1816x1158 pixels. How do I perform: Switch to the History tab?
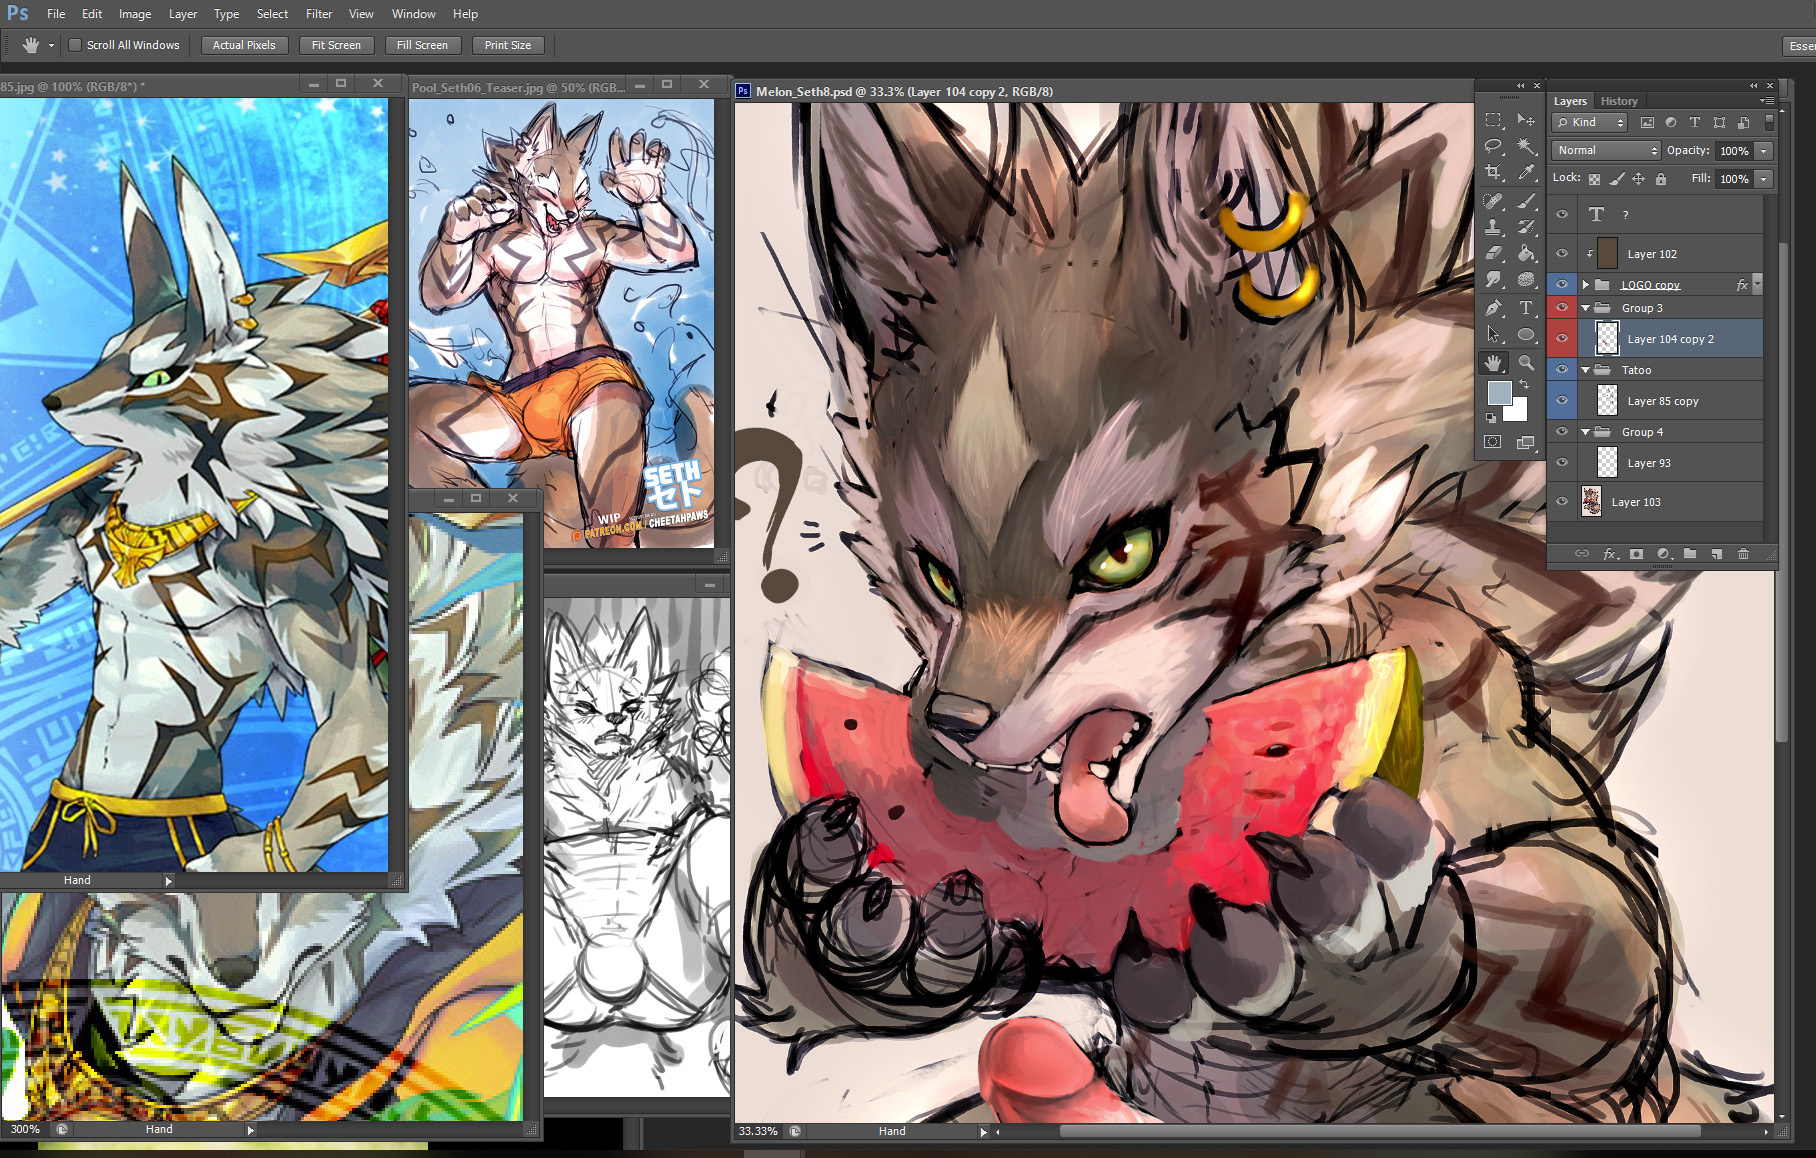[x=1619, y=101]
